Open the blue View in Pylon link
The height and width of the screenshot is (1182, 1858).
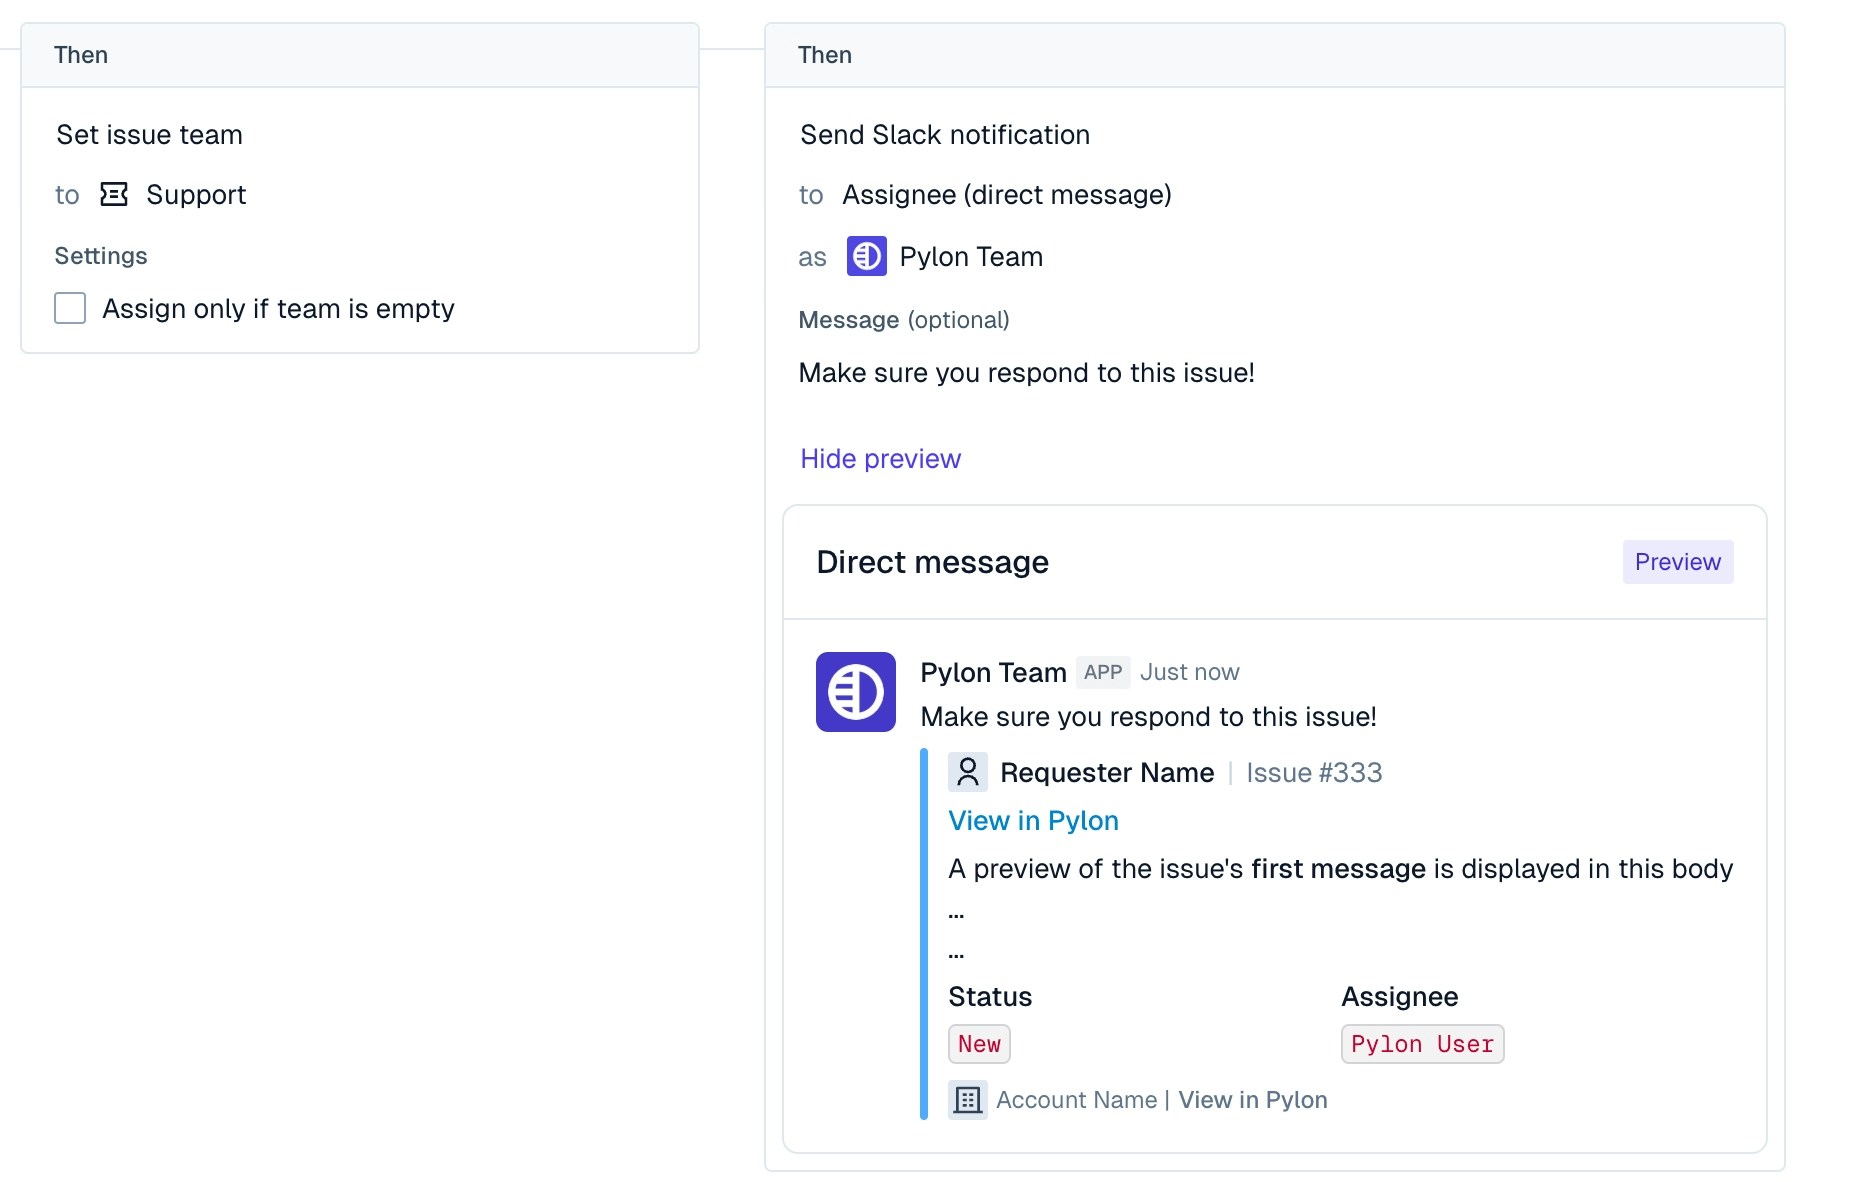point(1033,820)
